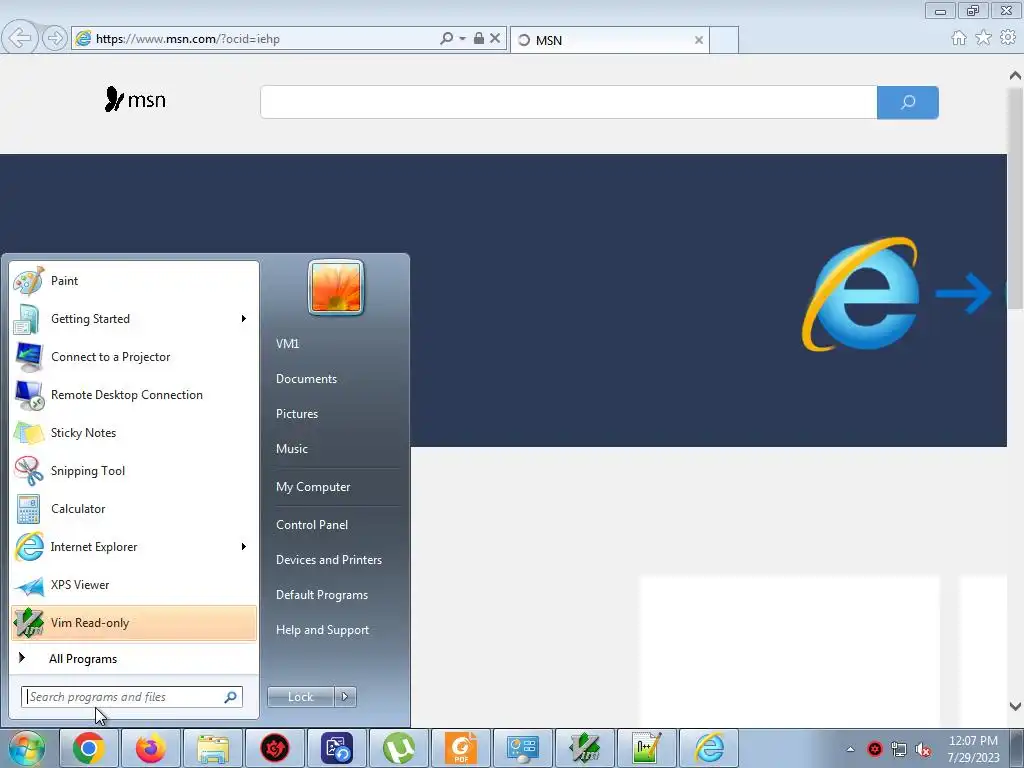Click the Windows Start orb

(26, 748)
